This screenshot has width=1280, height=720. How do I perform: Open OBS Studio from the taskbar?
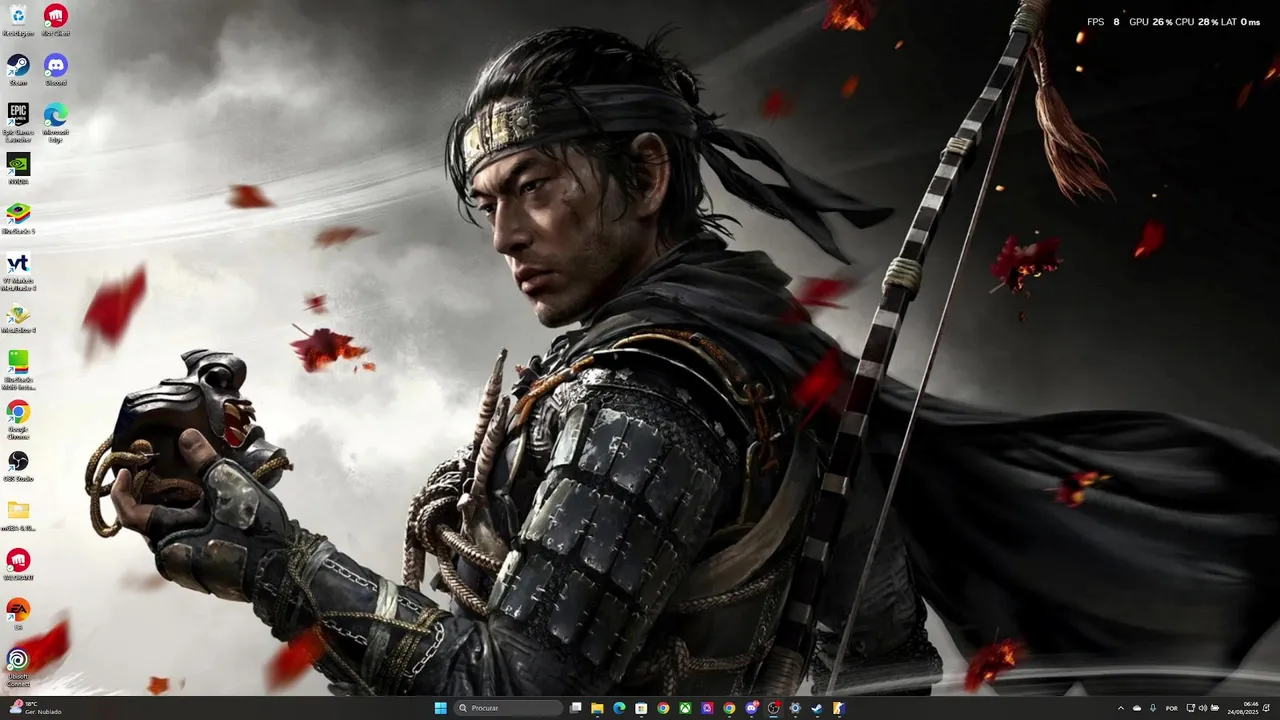(773, 708)
